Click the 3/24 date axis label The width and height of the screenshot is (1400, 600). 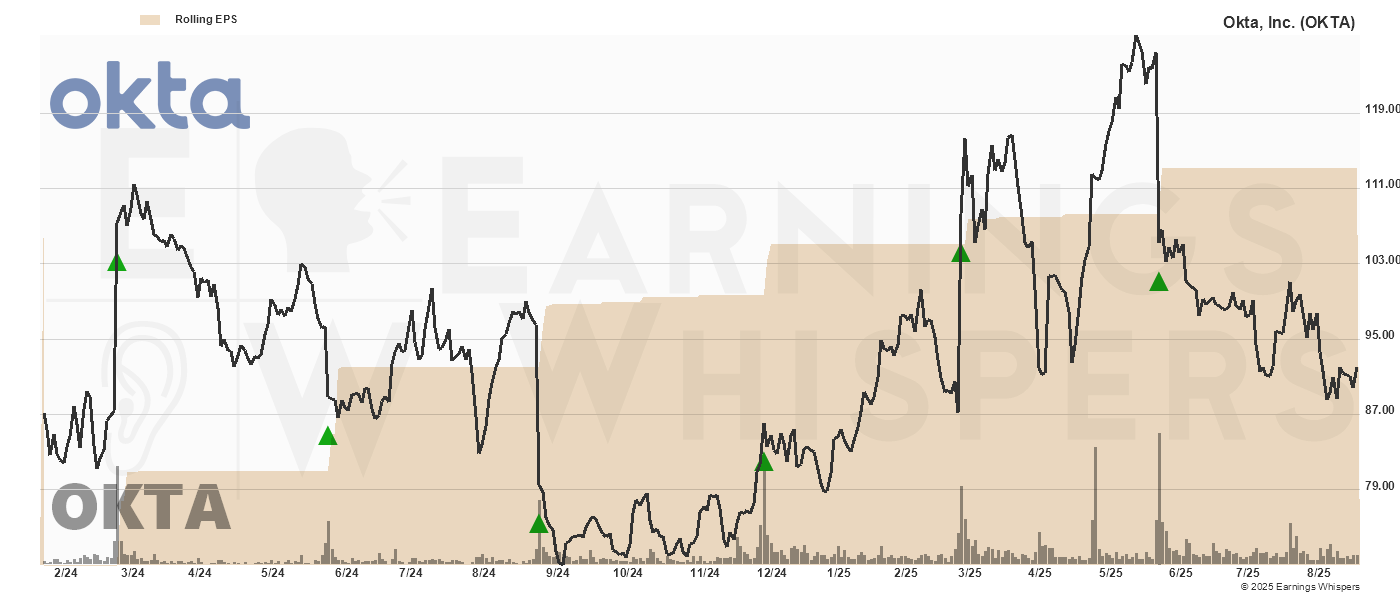(132, 573)
